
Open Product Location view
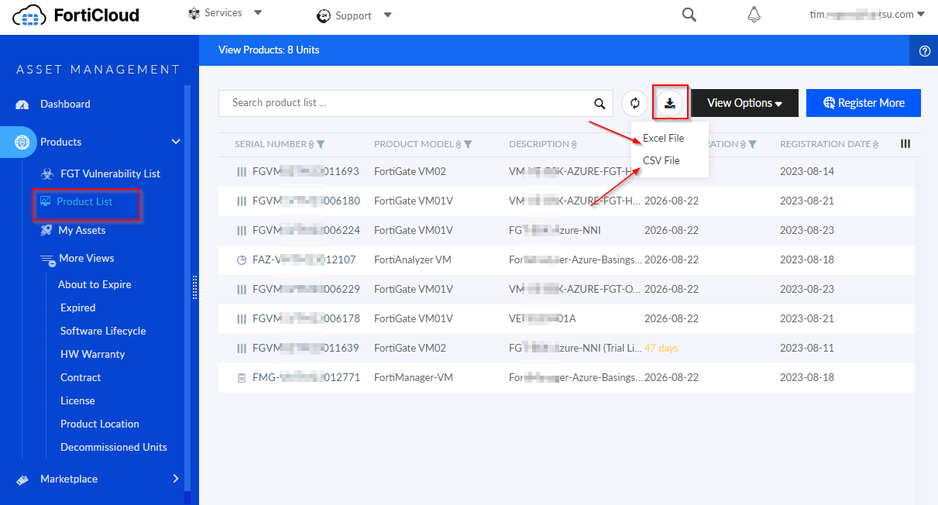click(x=99, y=424)
